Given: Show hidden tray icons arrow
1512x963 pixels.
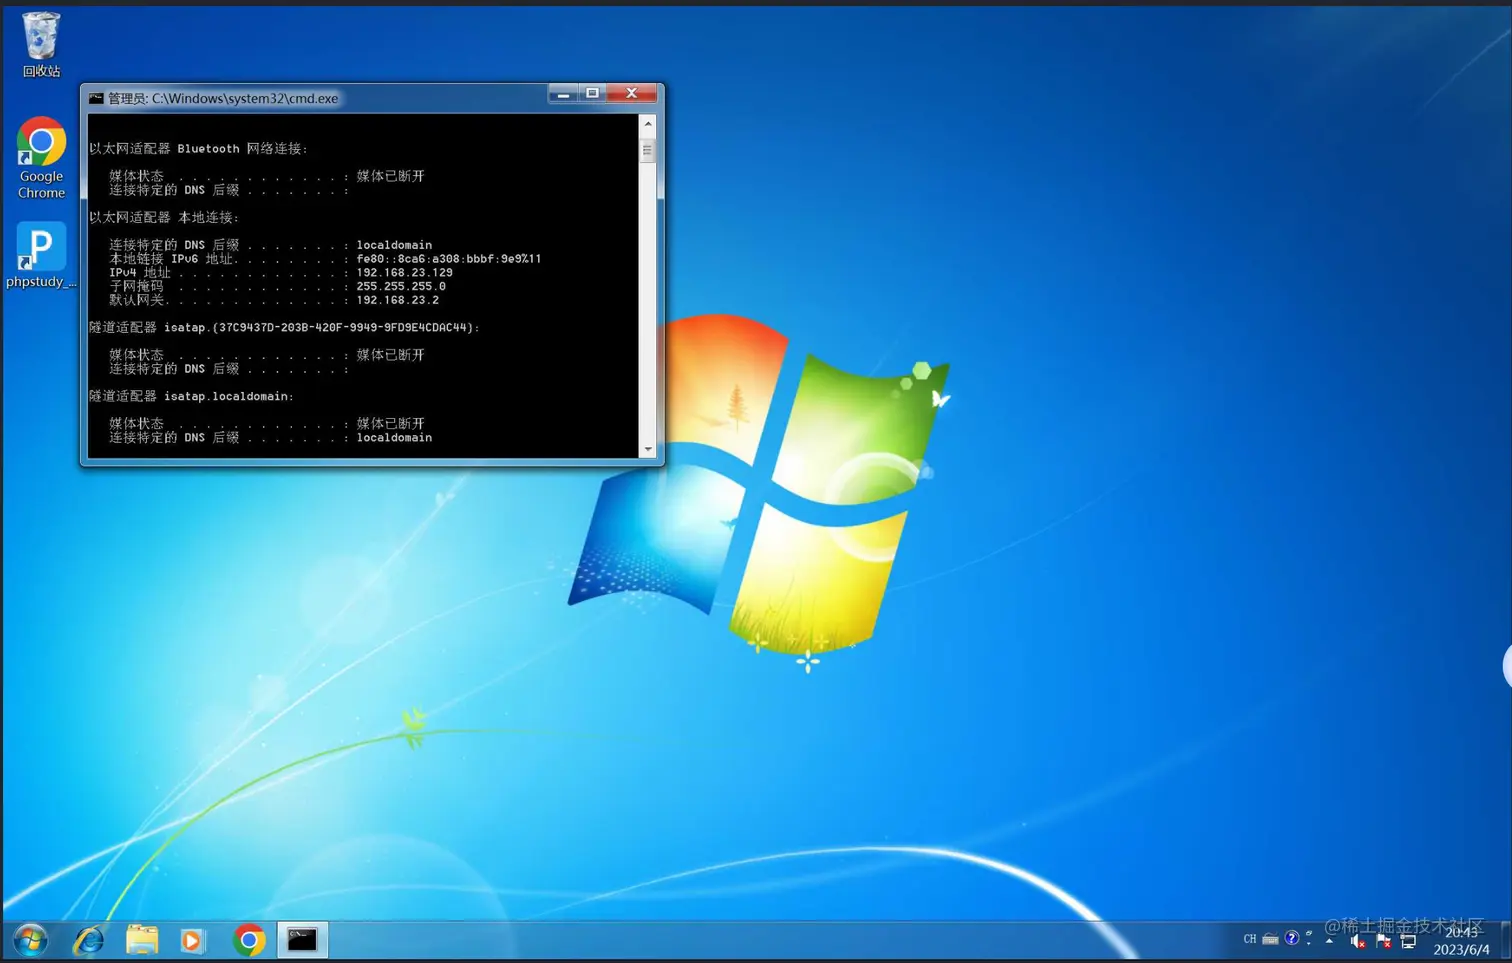Looking at the screenshot, I should (1329, 940).
